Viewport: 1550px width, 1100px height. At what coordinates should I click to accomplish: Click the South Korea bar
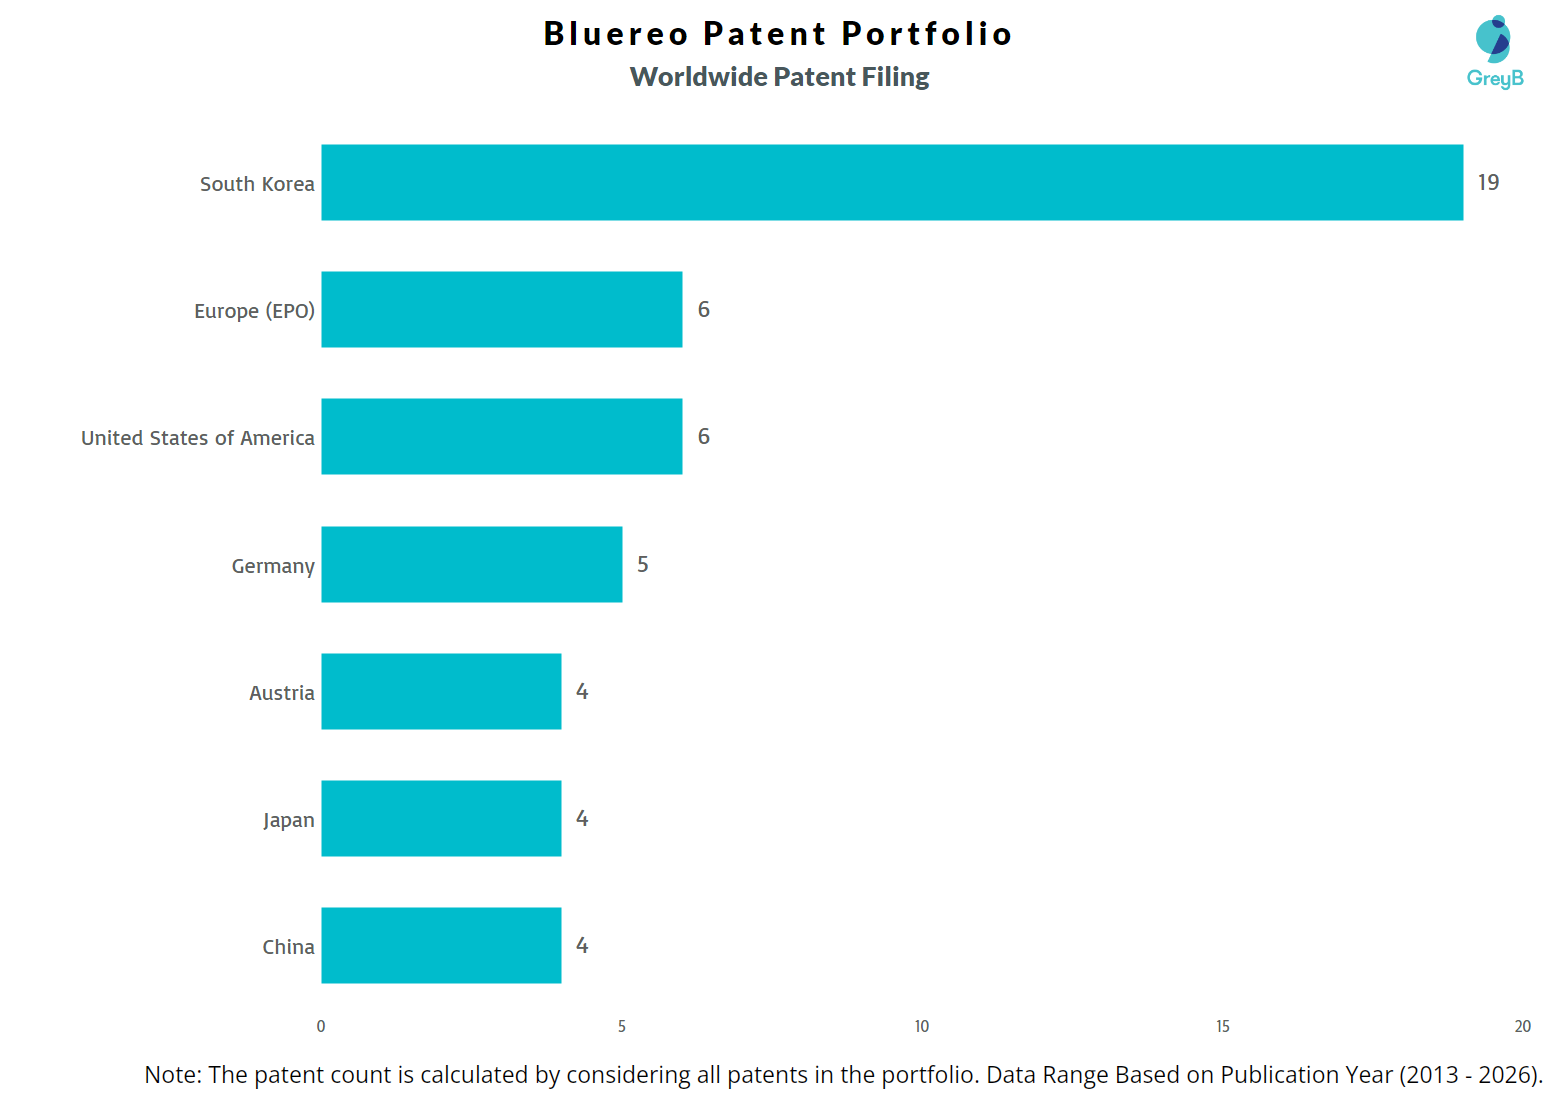click(891, 182)
